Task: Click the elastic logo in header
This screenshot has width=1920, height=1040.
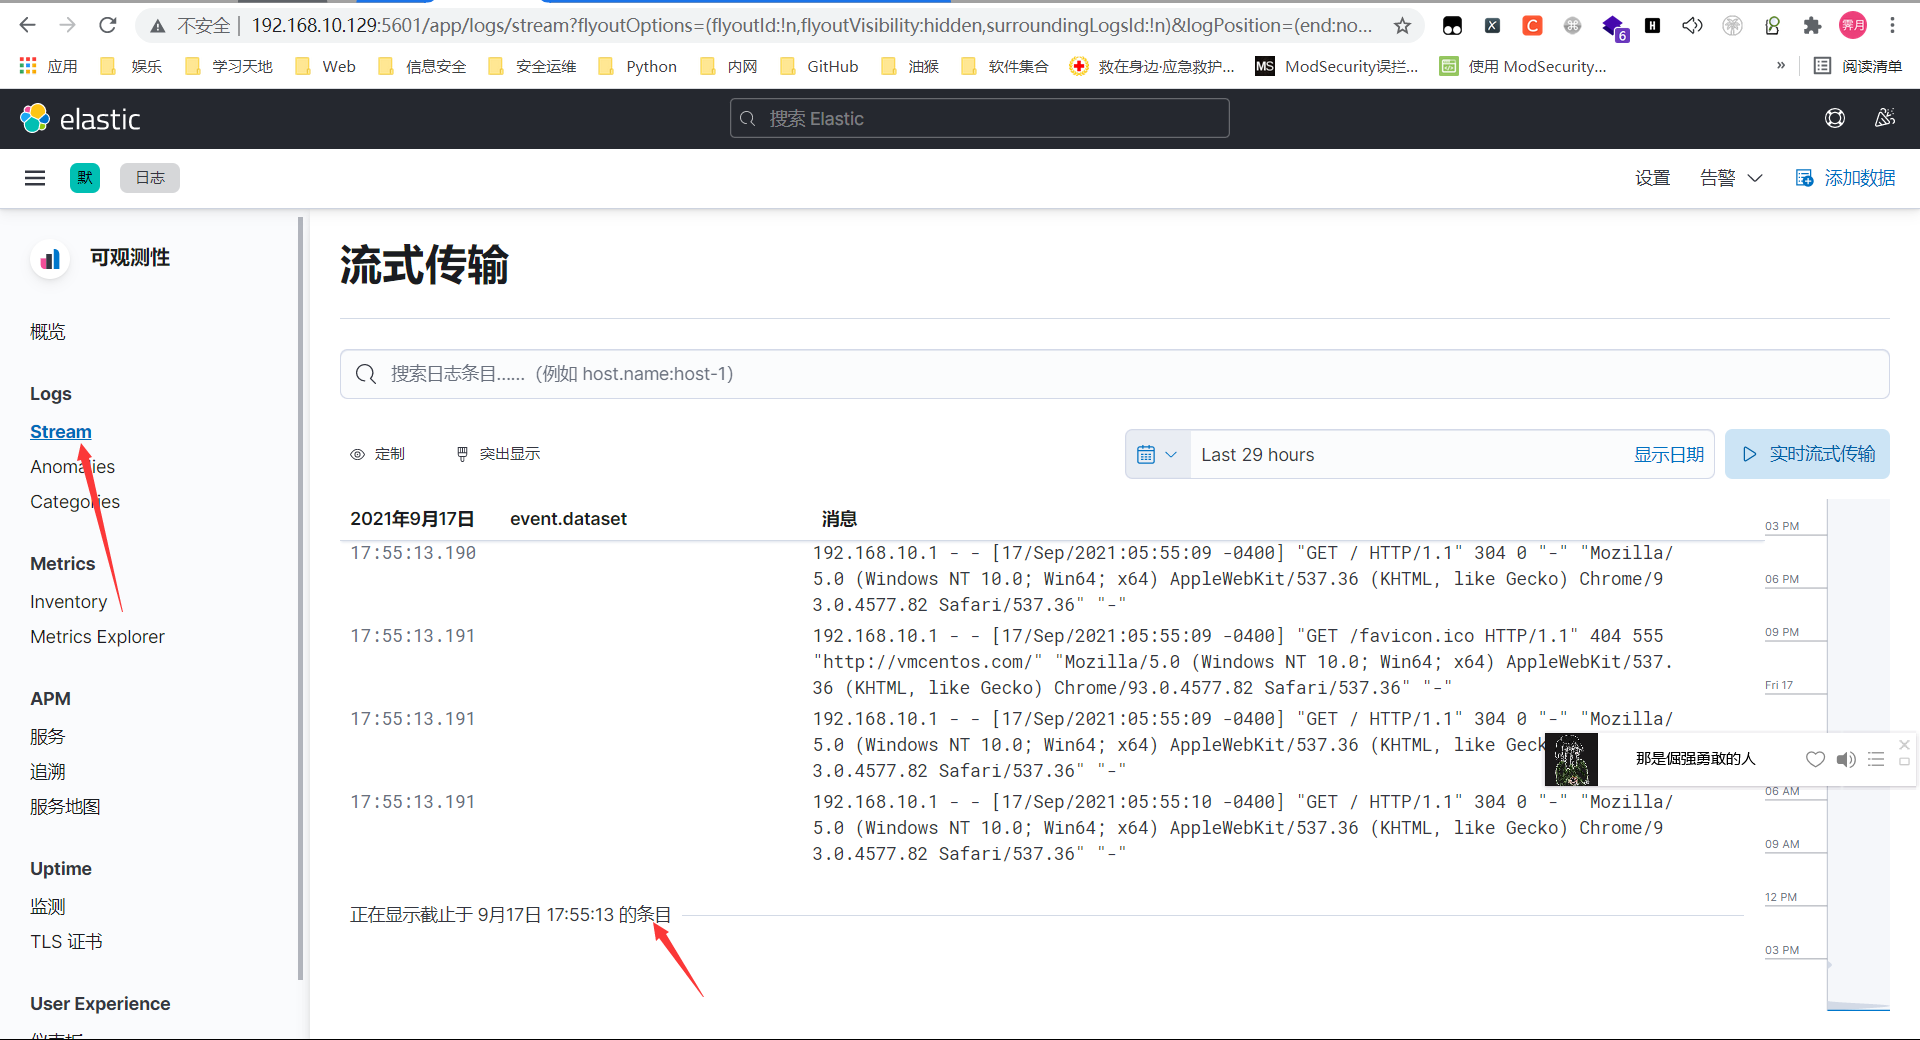Action: (x=80, y=119)
